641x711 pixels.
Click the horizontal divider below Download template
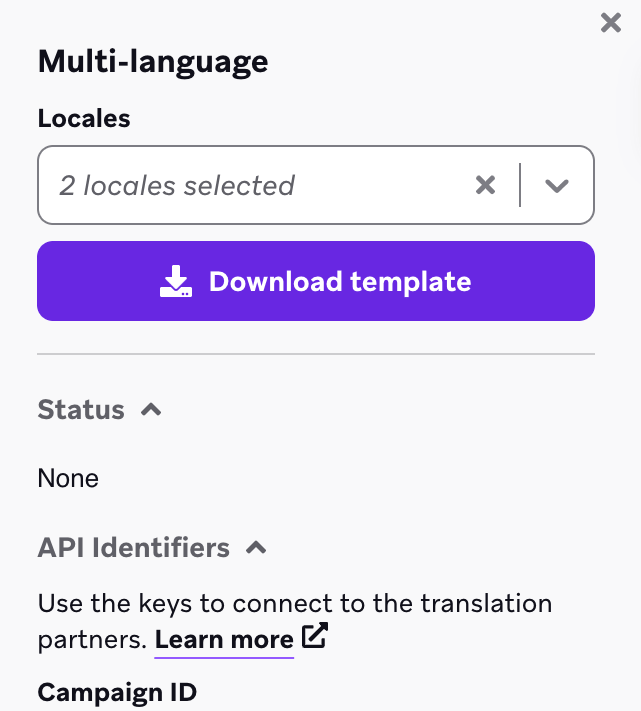316,354
